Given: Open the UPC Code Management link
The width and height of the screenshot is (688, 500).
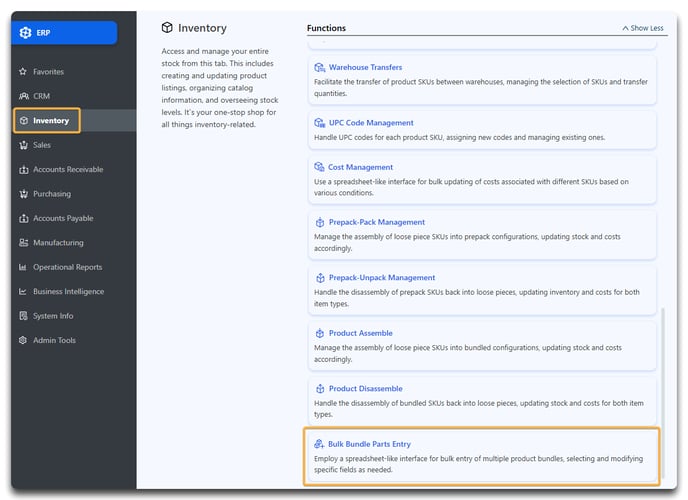Looking at the screenshot, I should (371, 123).
